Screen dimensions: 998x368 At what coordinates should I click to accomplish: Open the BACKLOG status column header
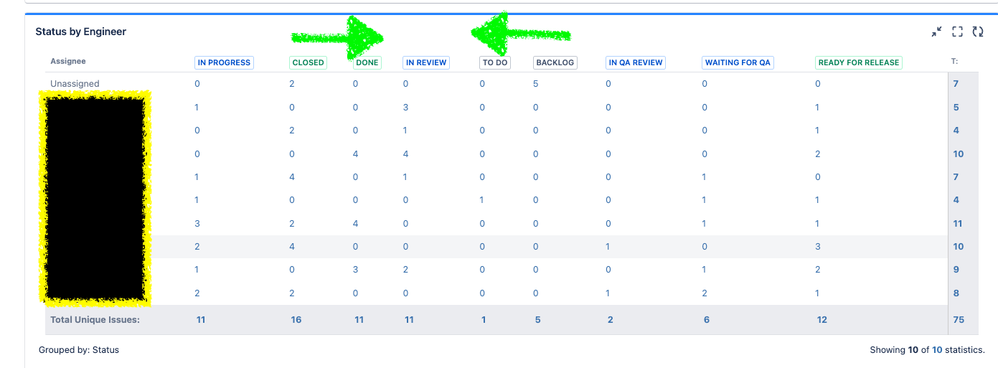click(555, 62)
